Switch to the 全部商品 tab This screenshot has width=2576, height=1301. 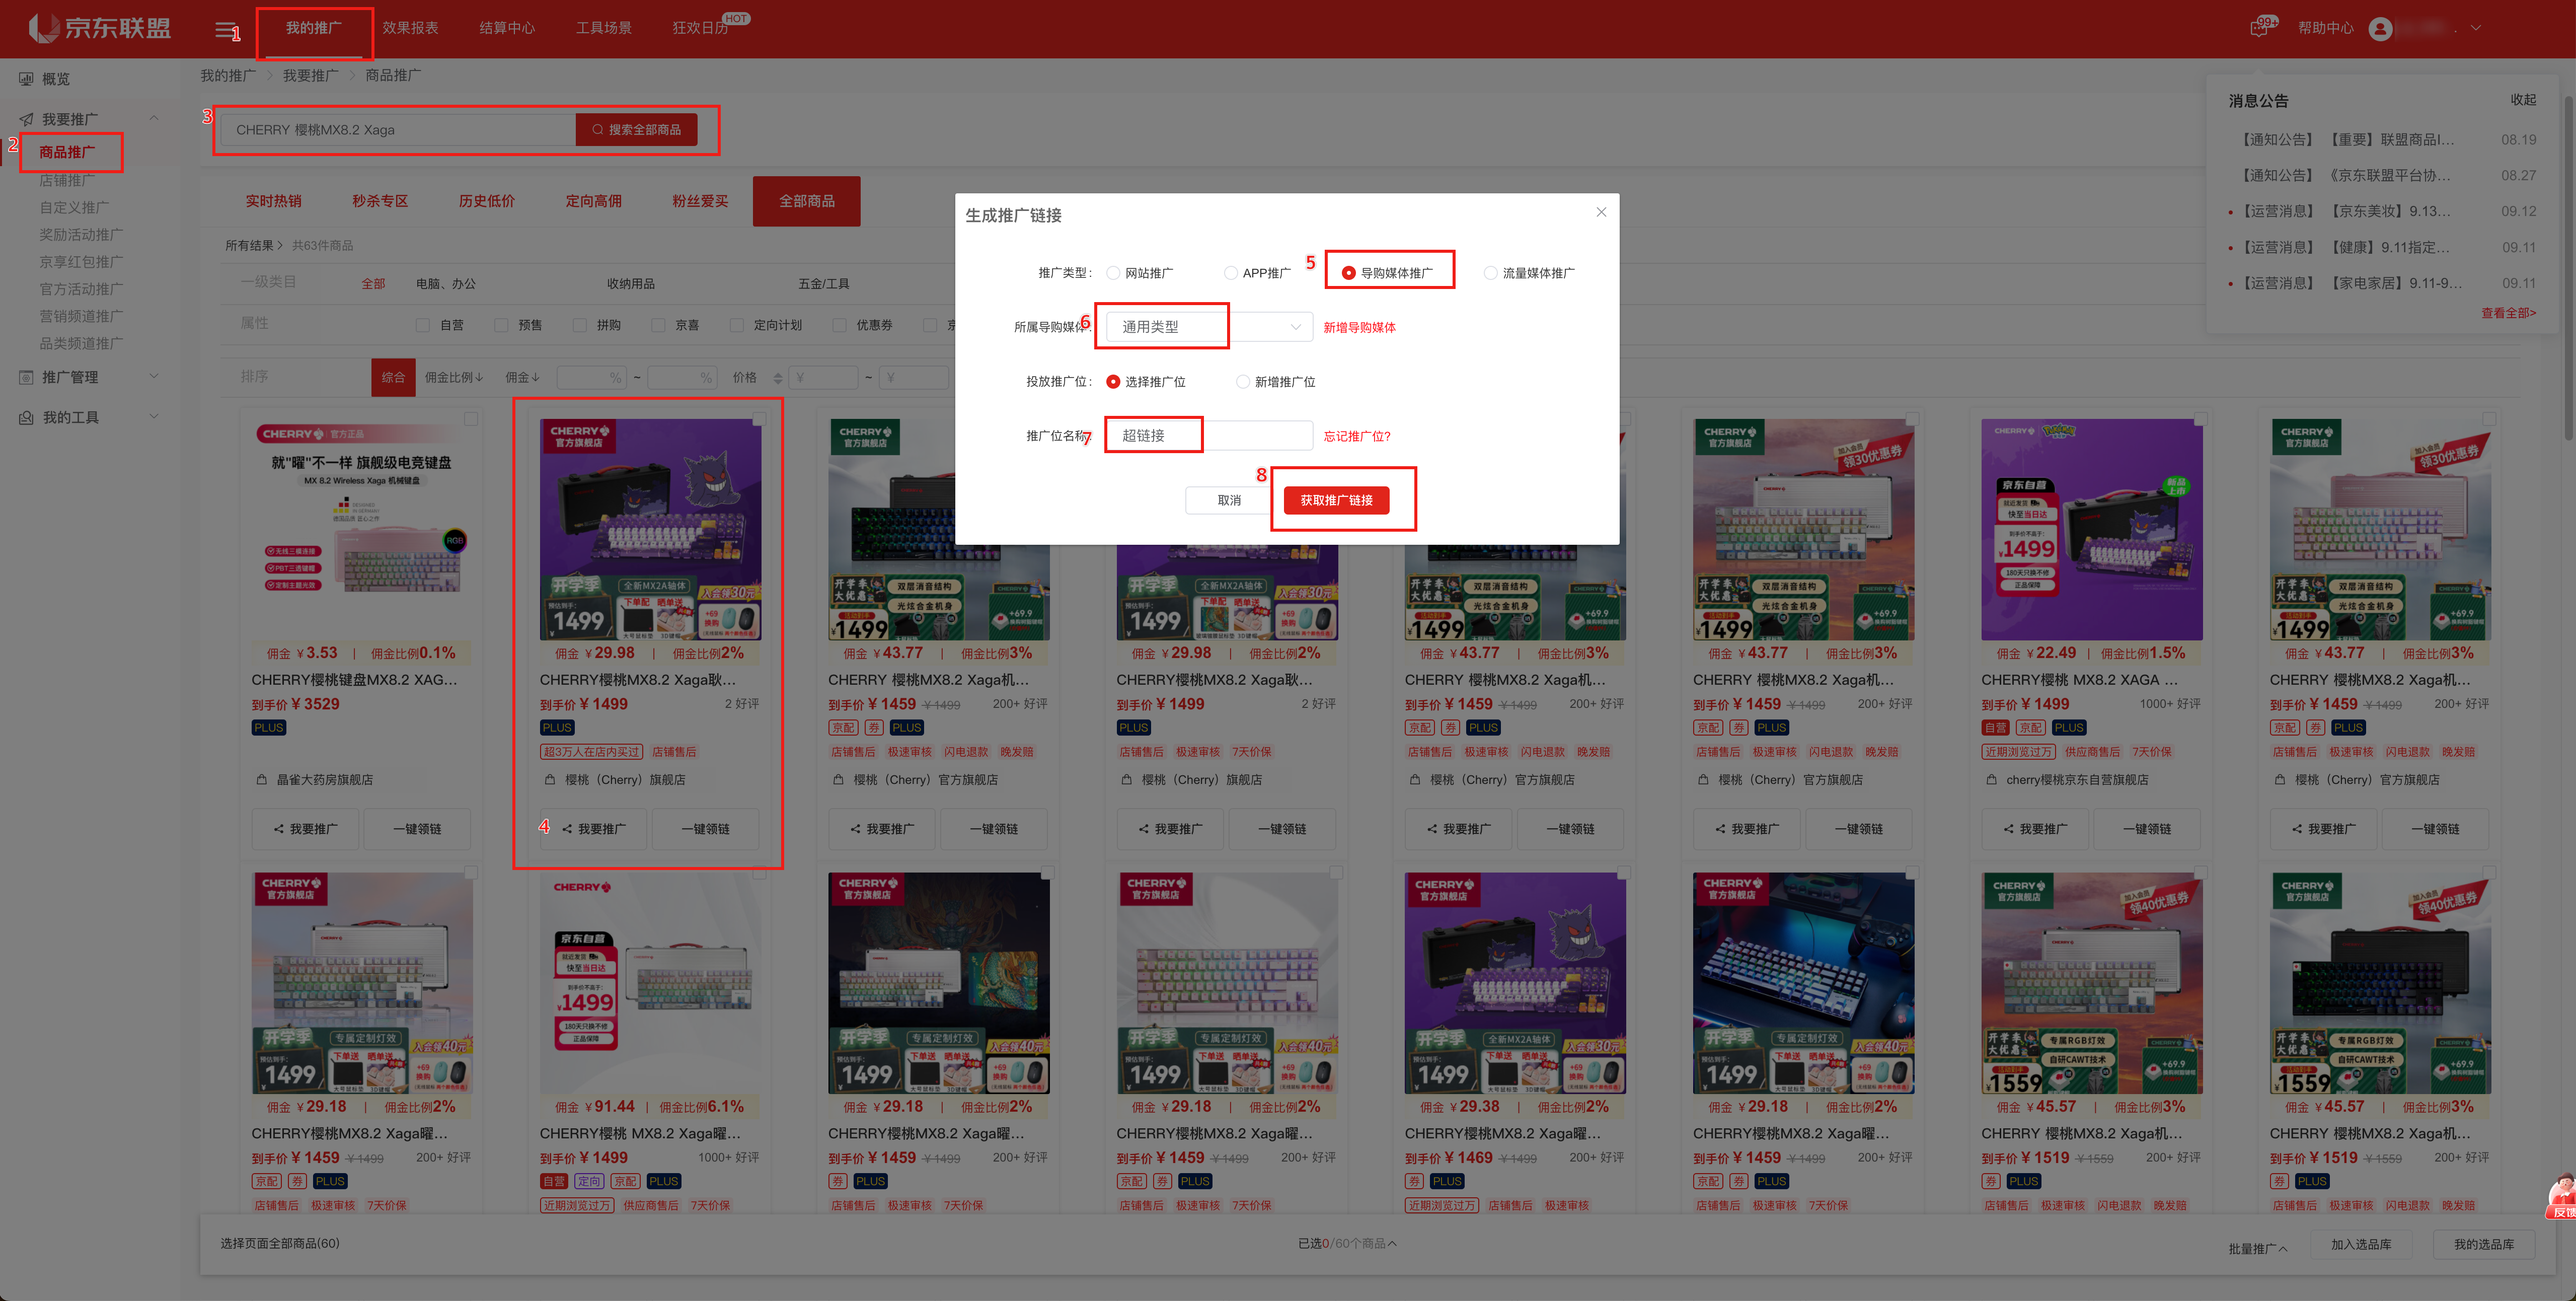[x=807, y=201]
